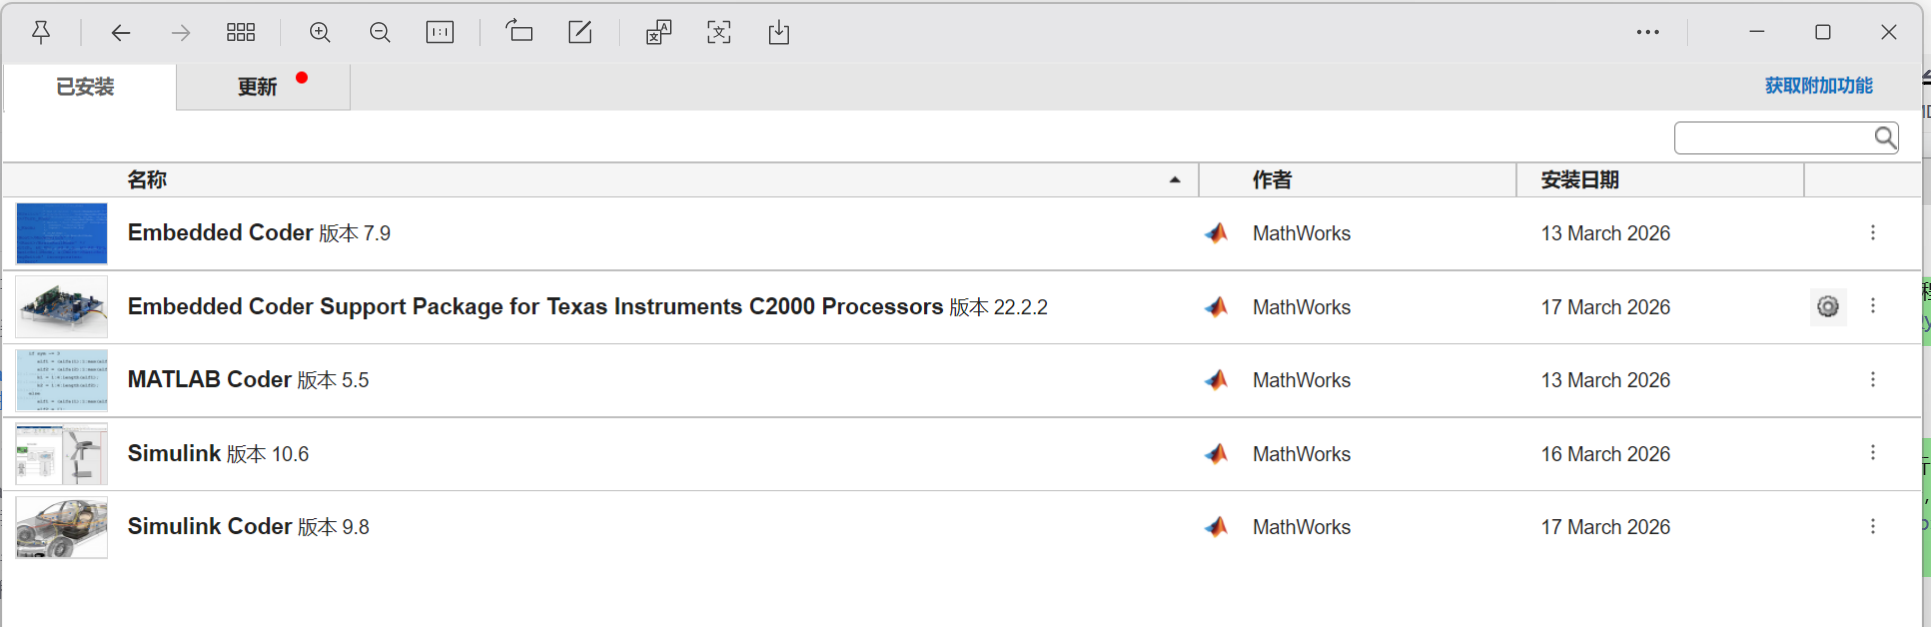Sort by 名称 column header
This screenshot has width=1931, height=627.
(x=147, y=180)
